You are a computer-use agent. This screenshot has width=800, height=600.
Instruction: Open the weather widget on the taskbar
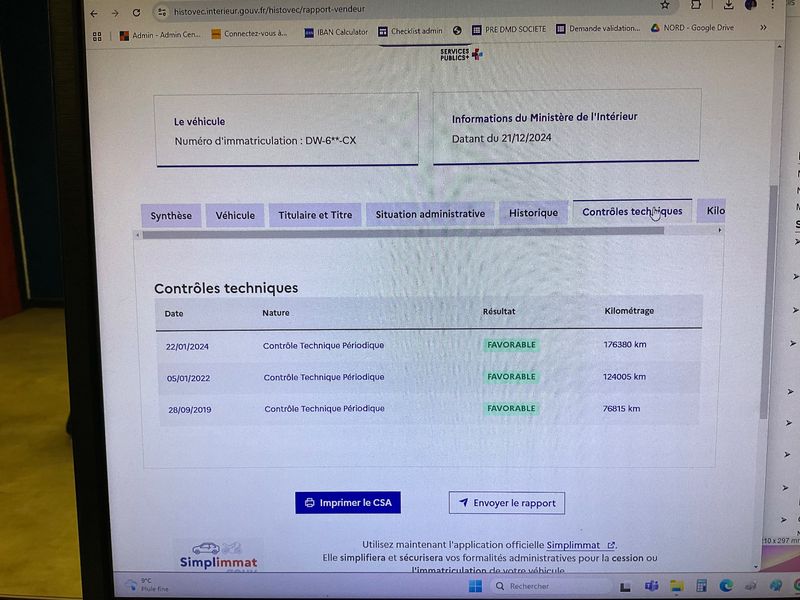tap(147, 585)
